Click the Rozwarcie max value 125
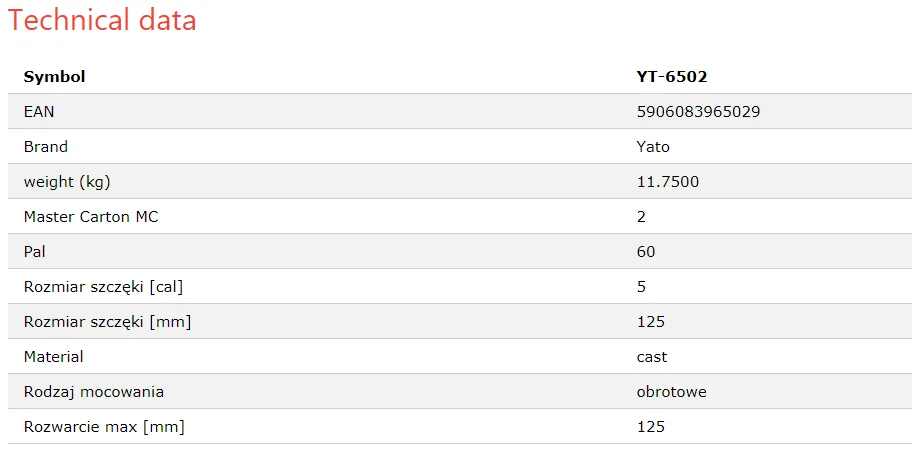This screenshot has height=464, width=912. 650,427
